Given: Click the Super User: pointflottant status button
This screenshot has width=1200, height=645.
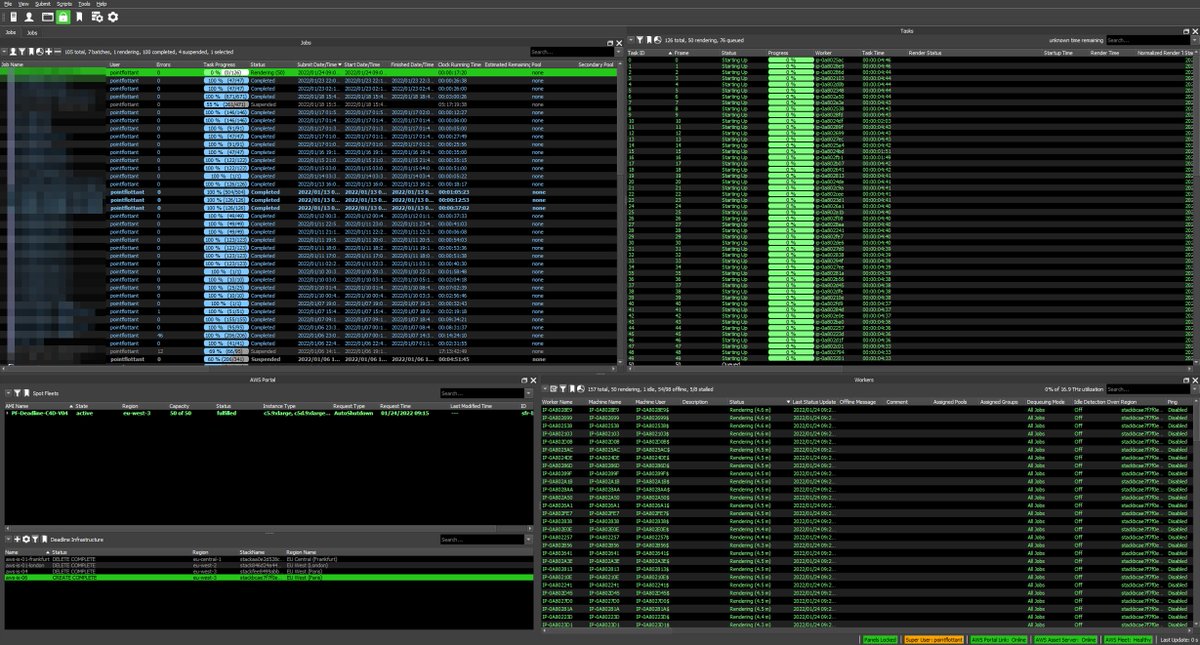Looking at the screenshot, I should tap(935, 638).
